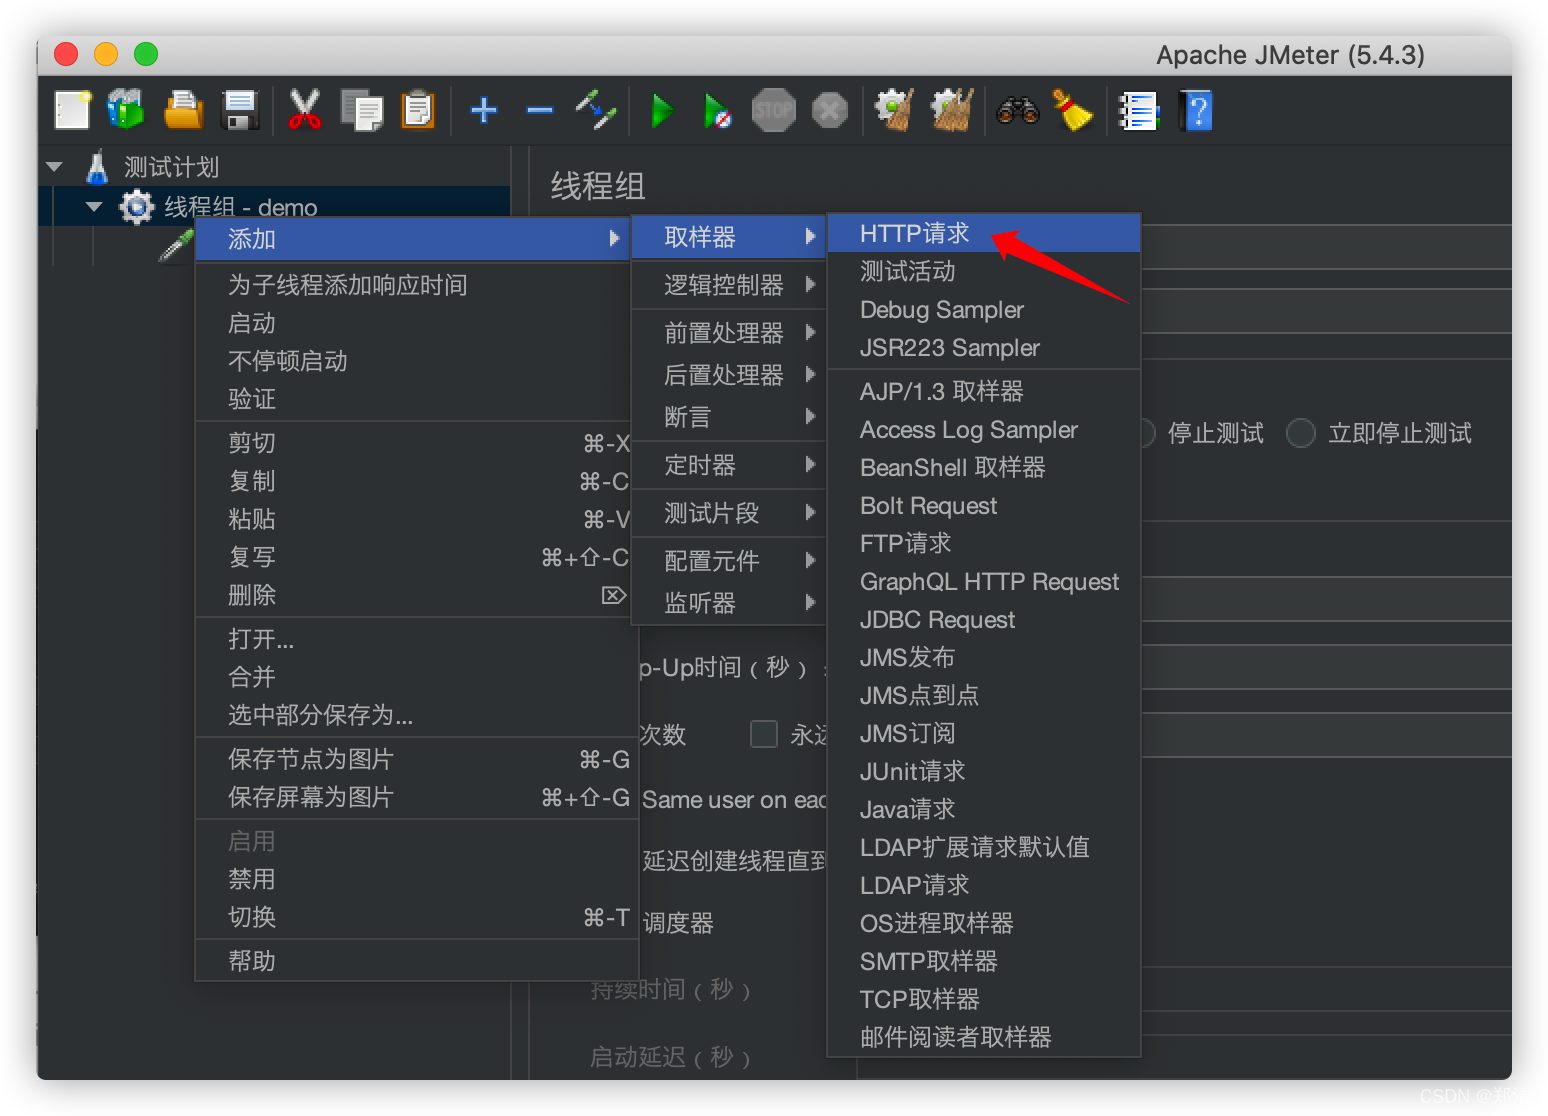The image size is (1548, 1116).
Task: Click the binoculars Search icon
Action: [x=1018, y=110]
